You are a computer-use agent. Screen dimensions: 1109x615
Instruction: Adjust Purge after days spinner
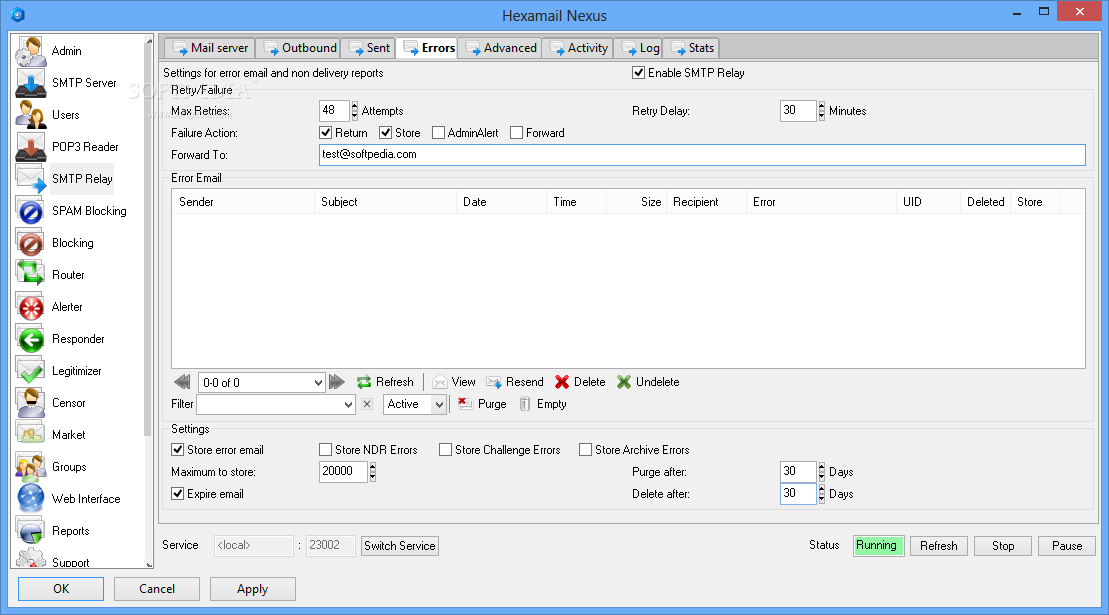821,472
